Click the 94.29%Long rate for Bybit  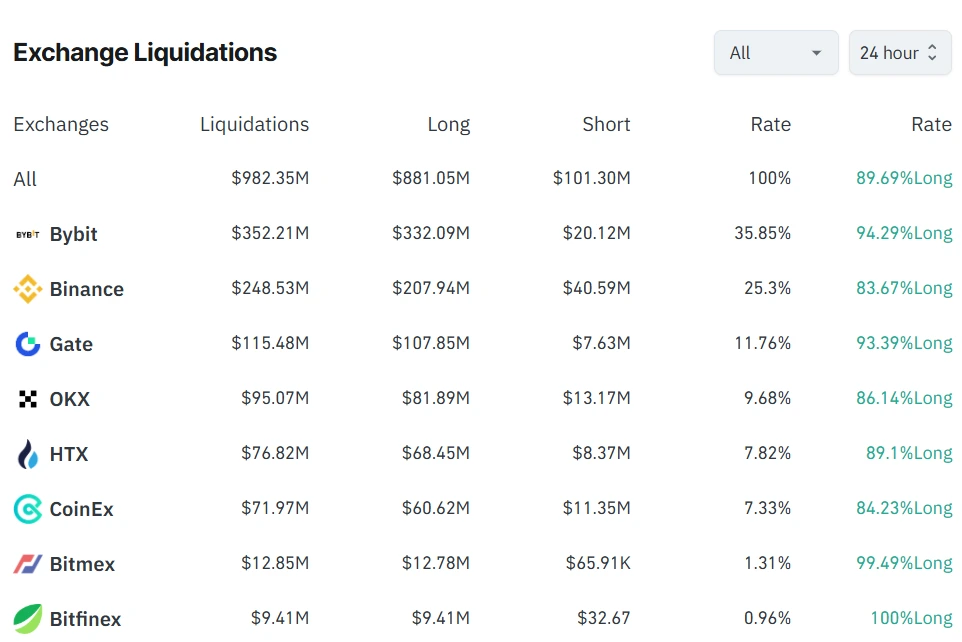904,234
